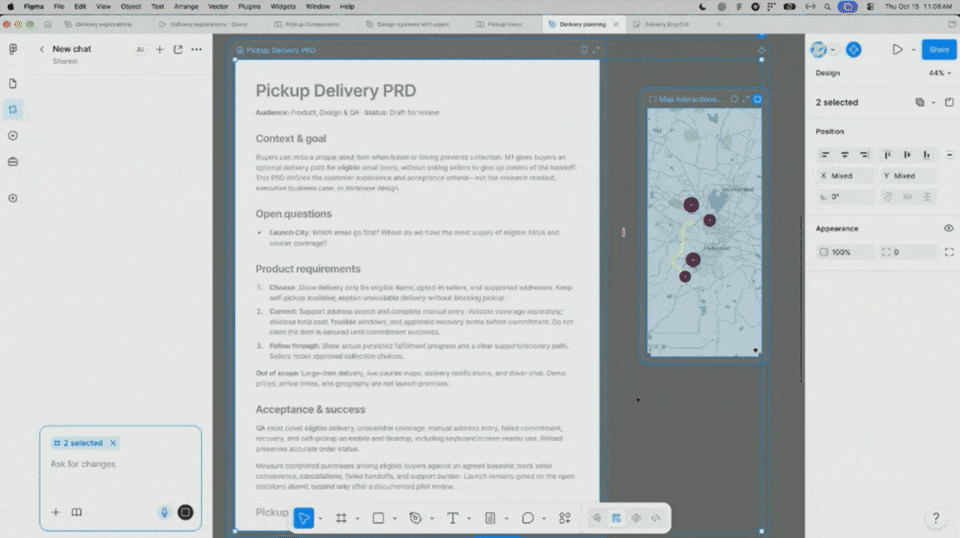960x538 pixels.
Task: Toggle the draw mode button in toolbar
Action: (596, 518)
